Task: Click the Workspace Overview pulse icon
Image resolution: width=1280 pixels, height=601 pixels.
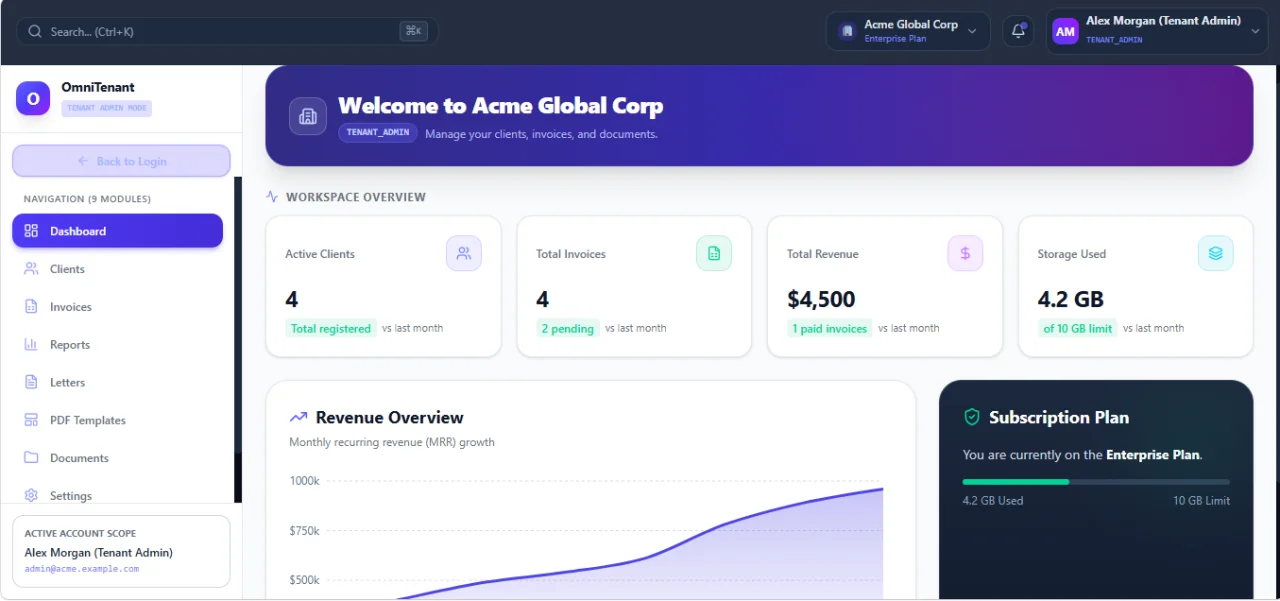Action: point(272,197)
